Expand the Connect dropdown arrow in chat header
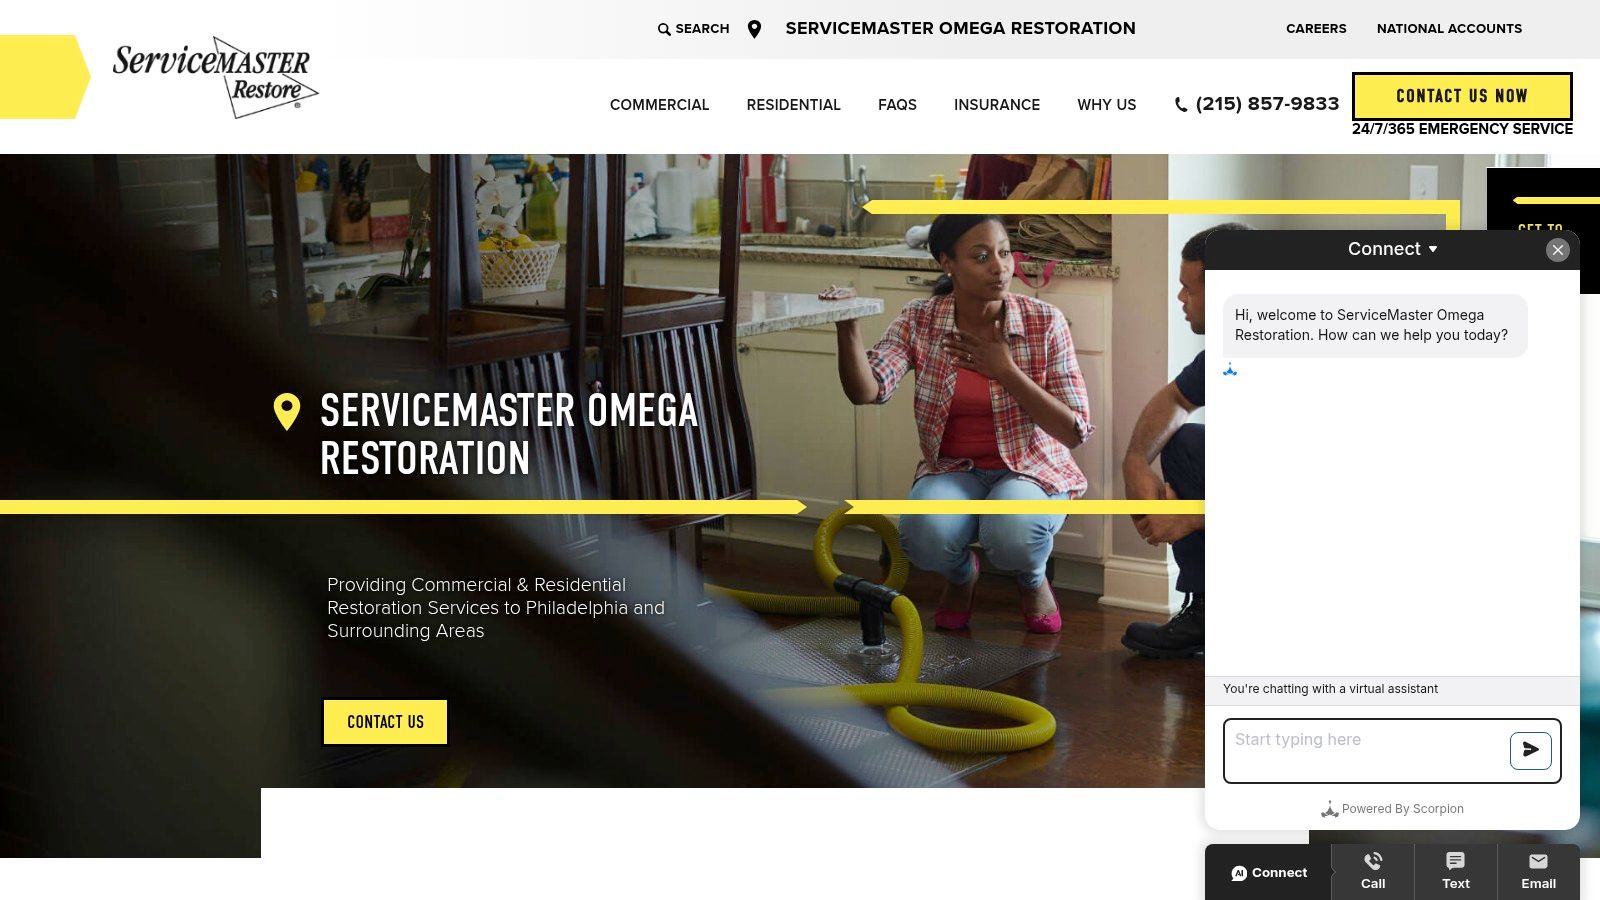Screen dimensions: 1600x900 point(1433,249)
